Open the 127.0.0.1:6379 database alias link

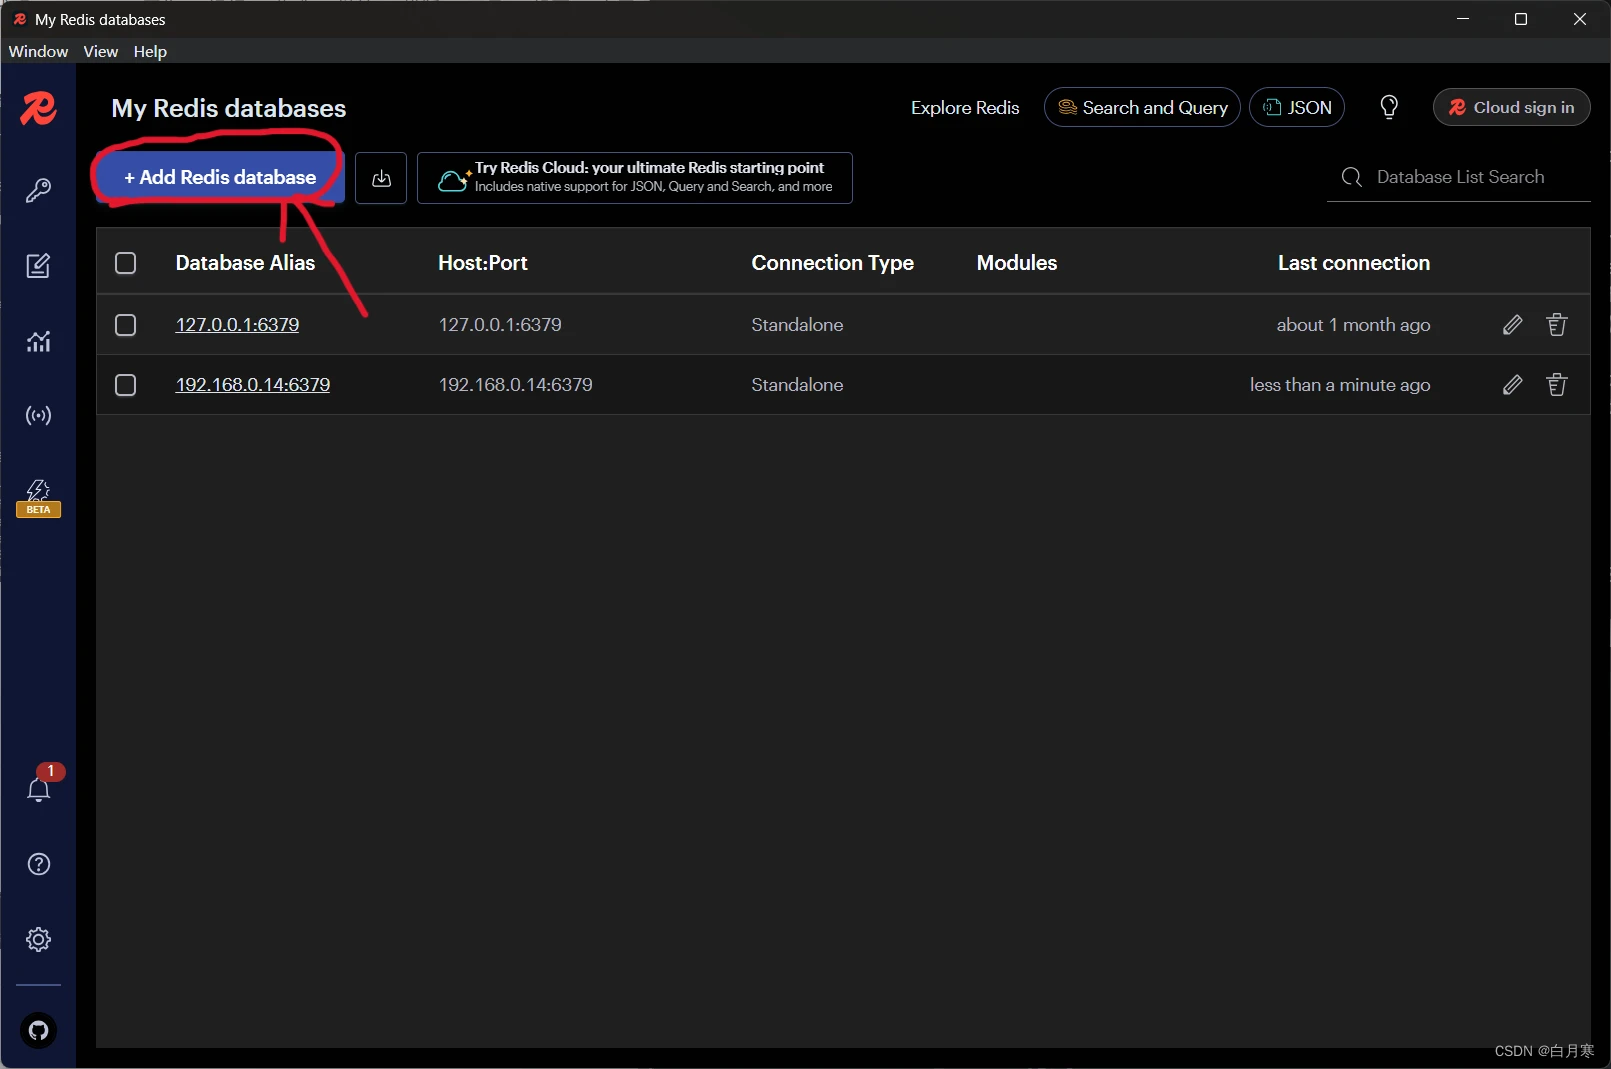coord(237,325)
